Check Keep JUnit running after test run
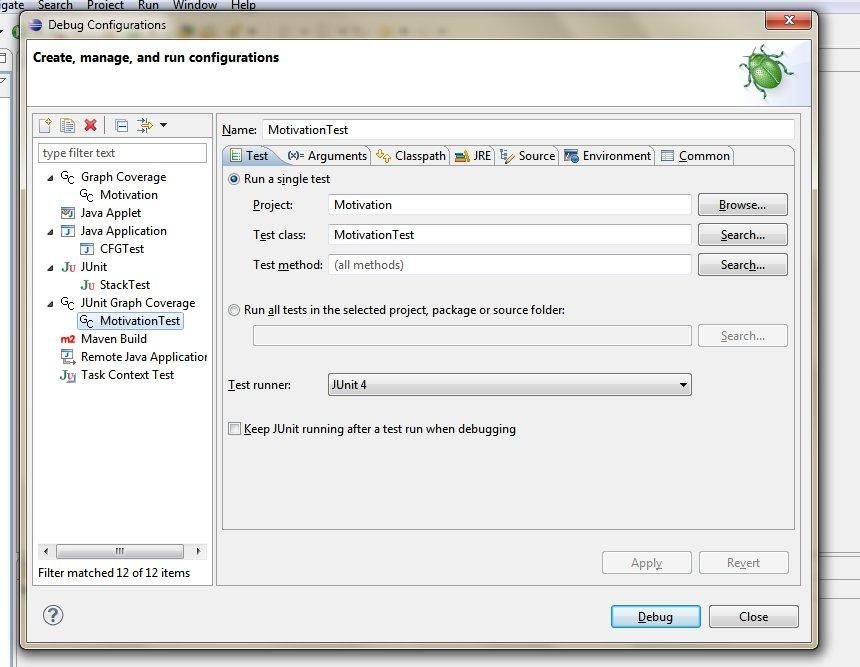This screenshot has height=667, width=860. click(234, 428)
